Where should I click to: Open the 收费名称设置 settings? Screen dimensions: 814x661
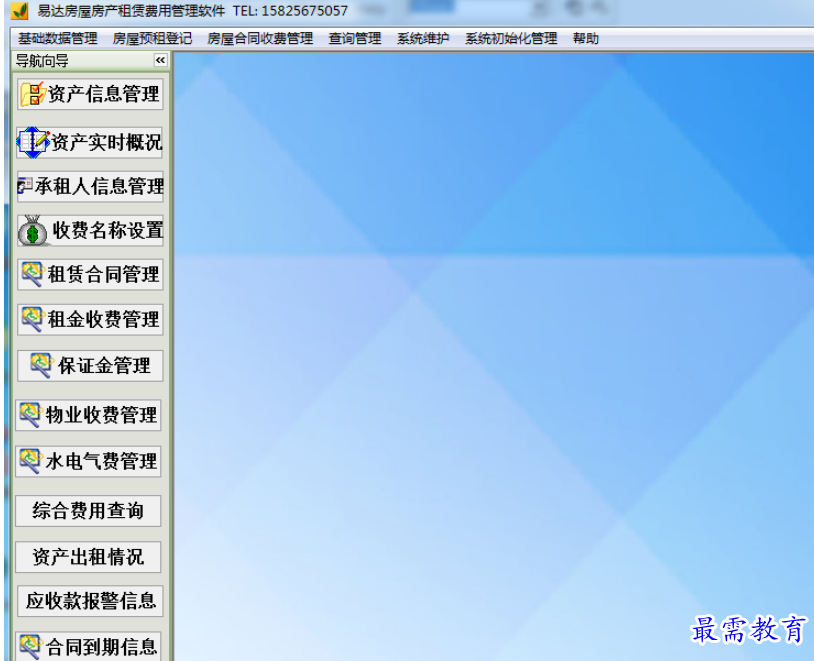click(108, 230)
